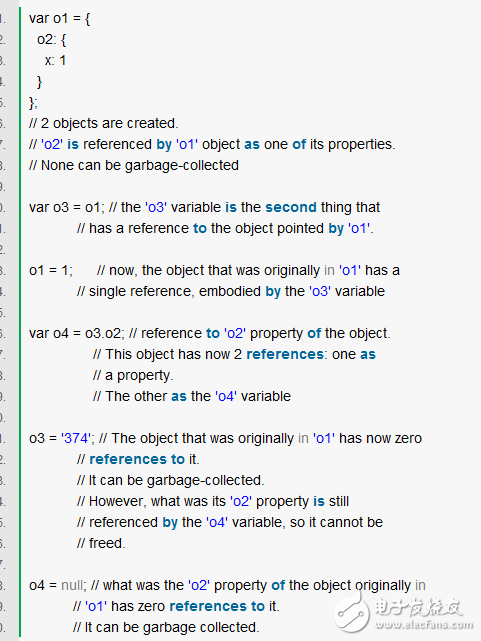Click the elecfans watermark logo icon
Viewport: 481px width, 641px height.
[x=352, y=610]
